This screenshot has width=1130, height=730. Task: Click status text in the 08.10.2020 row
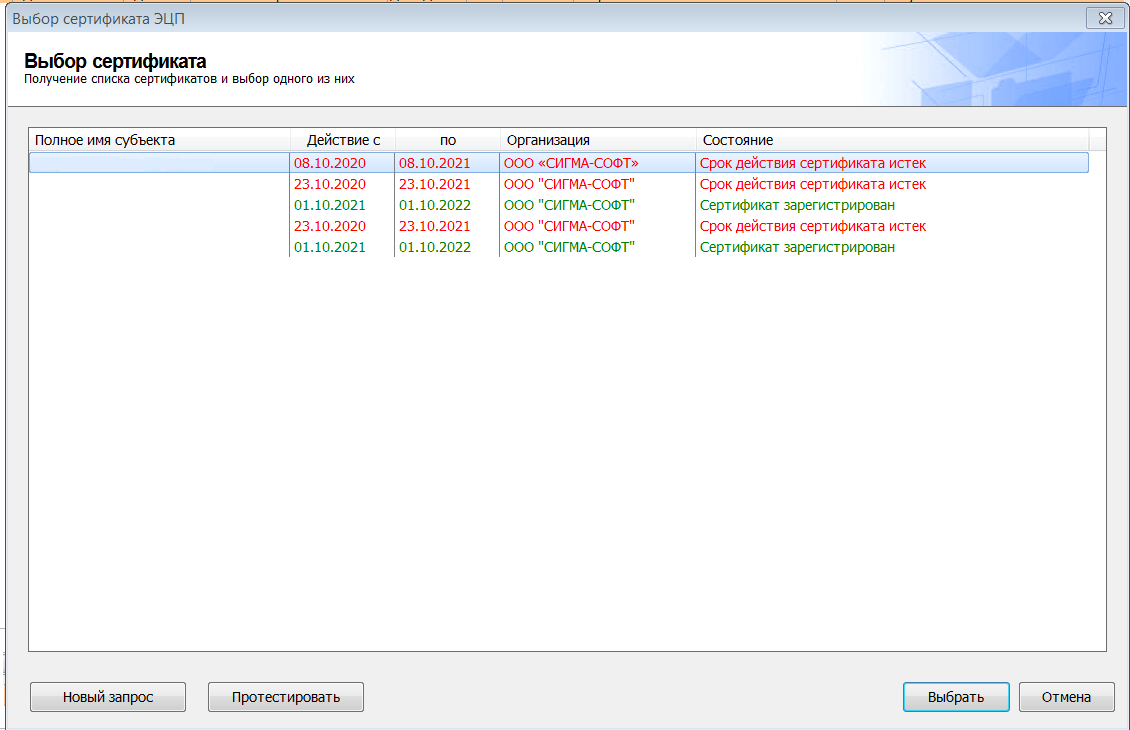[813, 163]
